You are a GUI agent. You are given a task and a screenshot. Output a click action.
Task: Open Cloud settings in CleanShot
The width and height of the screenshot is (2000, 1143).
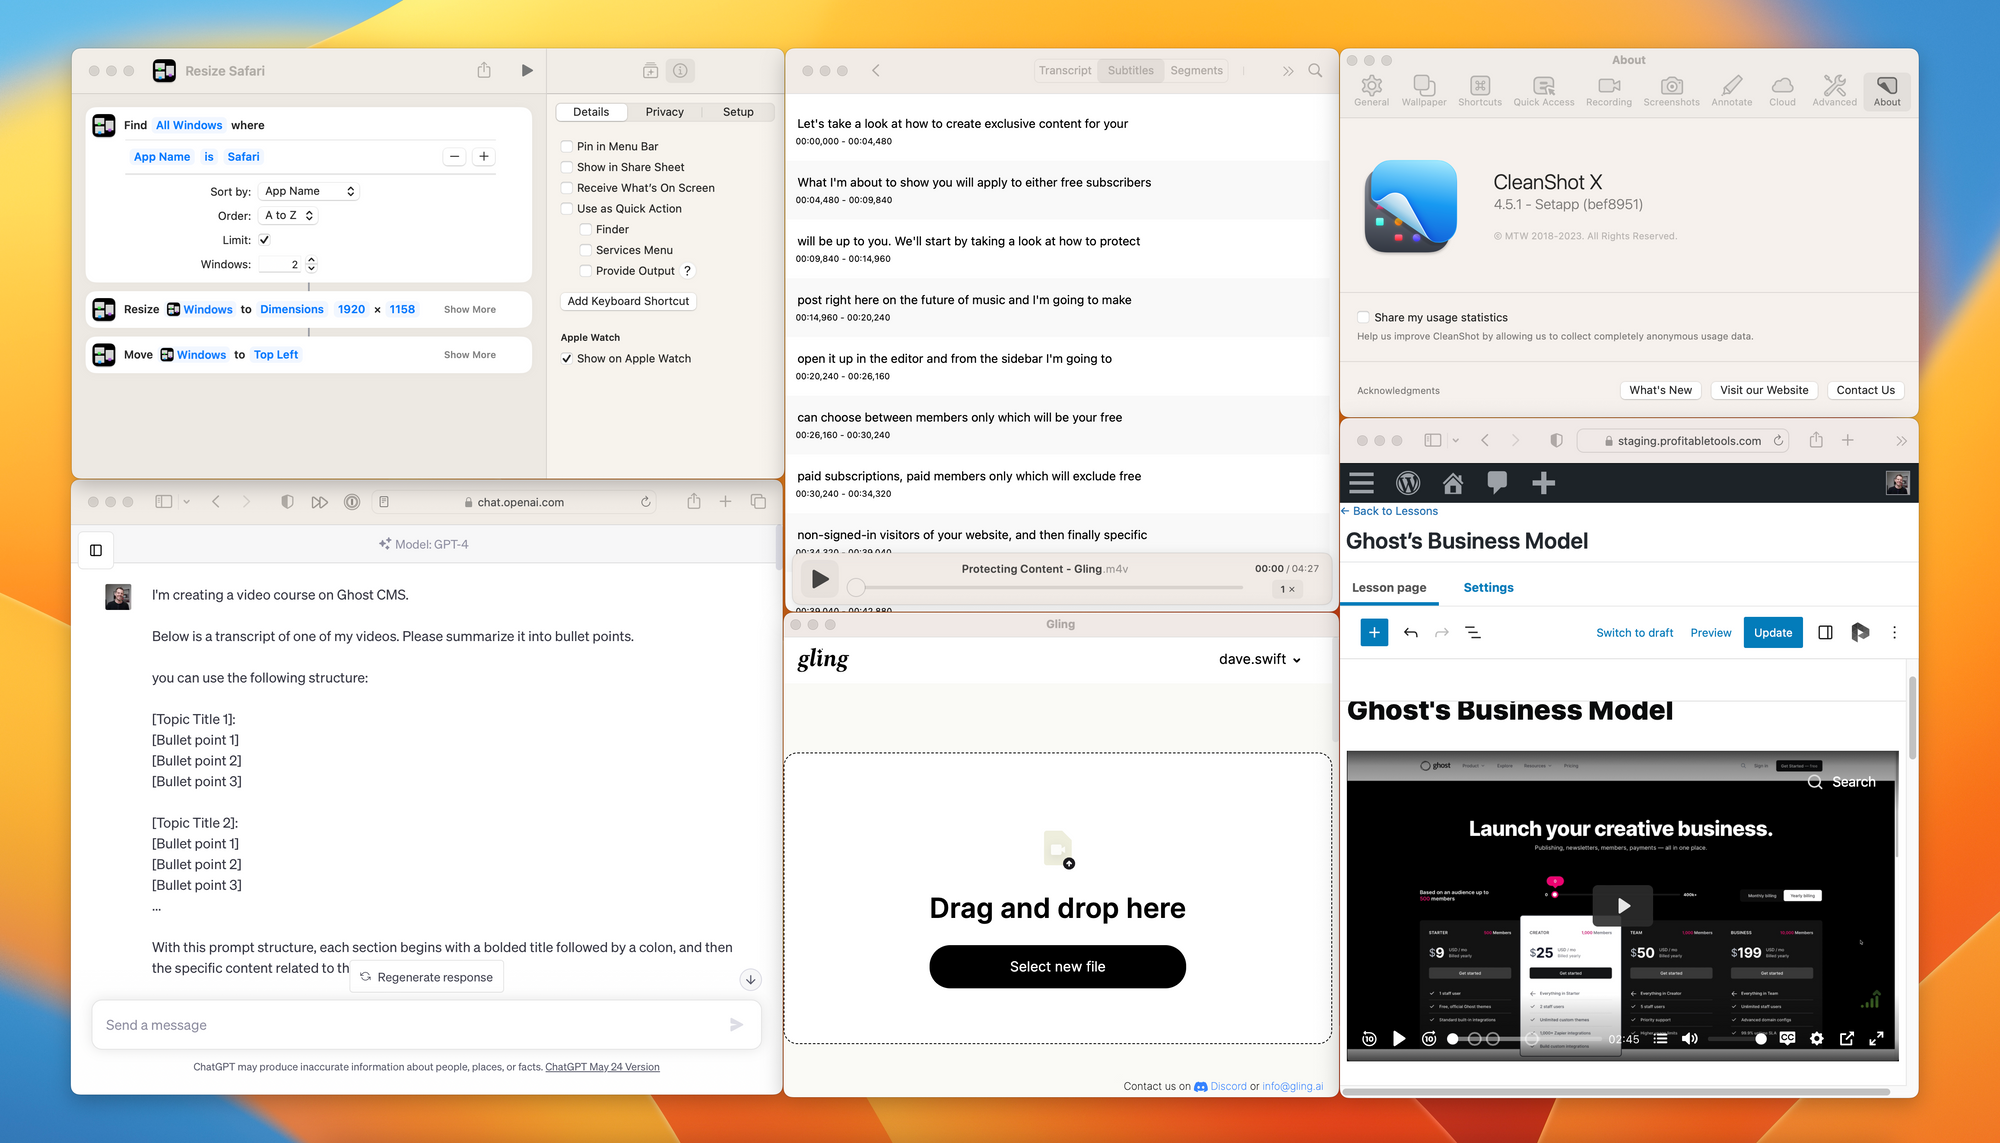click(1782, 91)
